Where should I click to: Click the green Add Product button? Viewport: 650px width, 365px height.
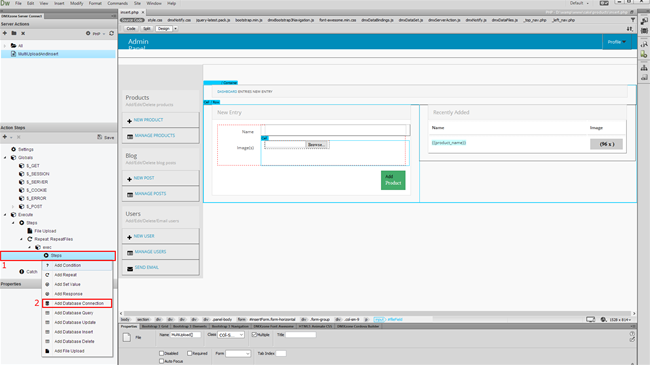coord(393,180)
